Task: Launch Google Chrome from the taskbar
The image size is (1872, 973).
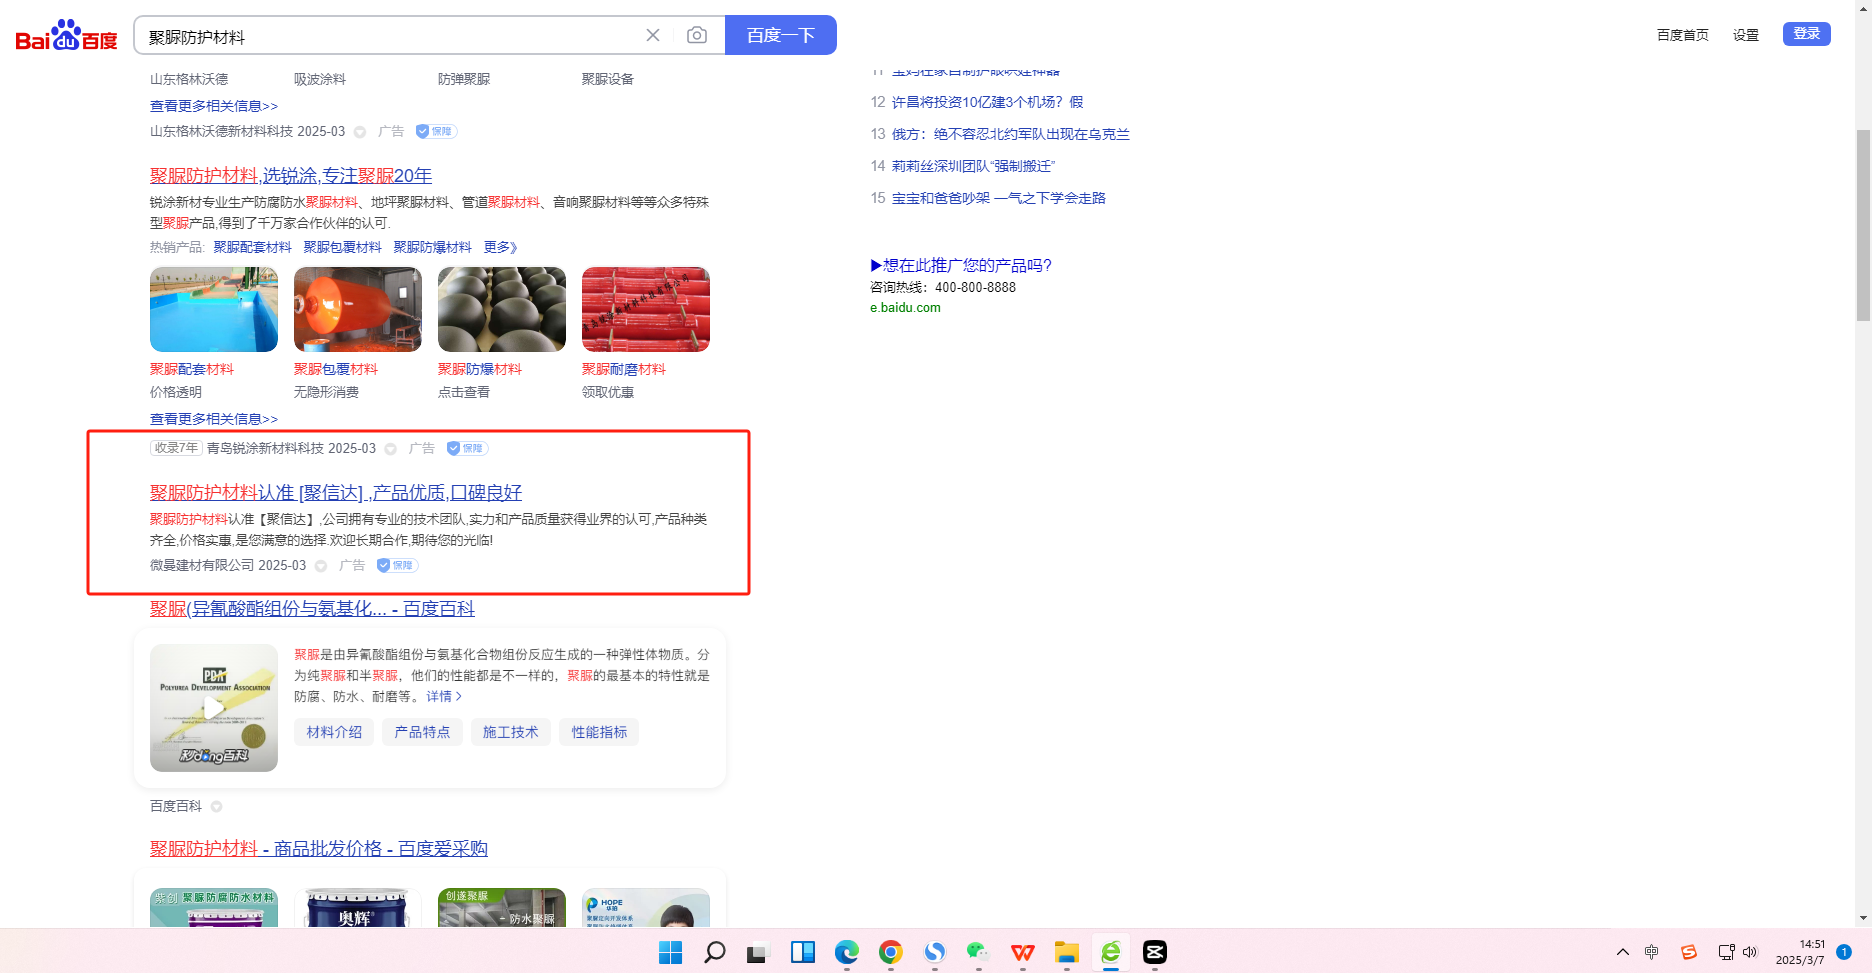Action: tap(891, 952)
